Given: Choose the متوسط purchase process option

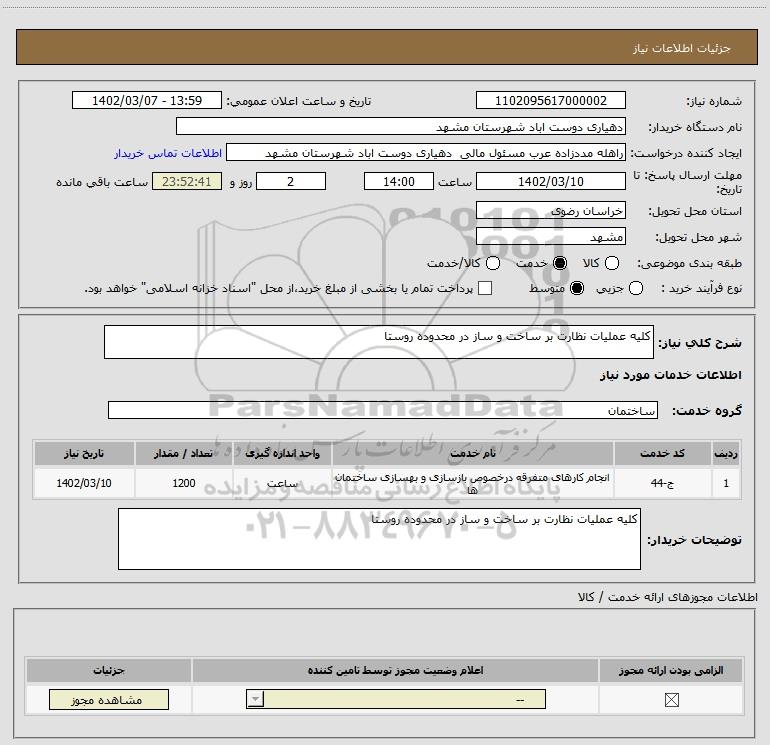Looking at the screenshot, I should click(x=577, y=288).
